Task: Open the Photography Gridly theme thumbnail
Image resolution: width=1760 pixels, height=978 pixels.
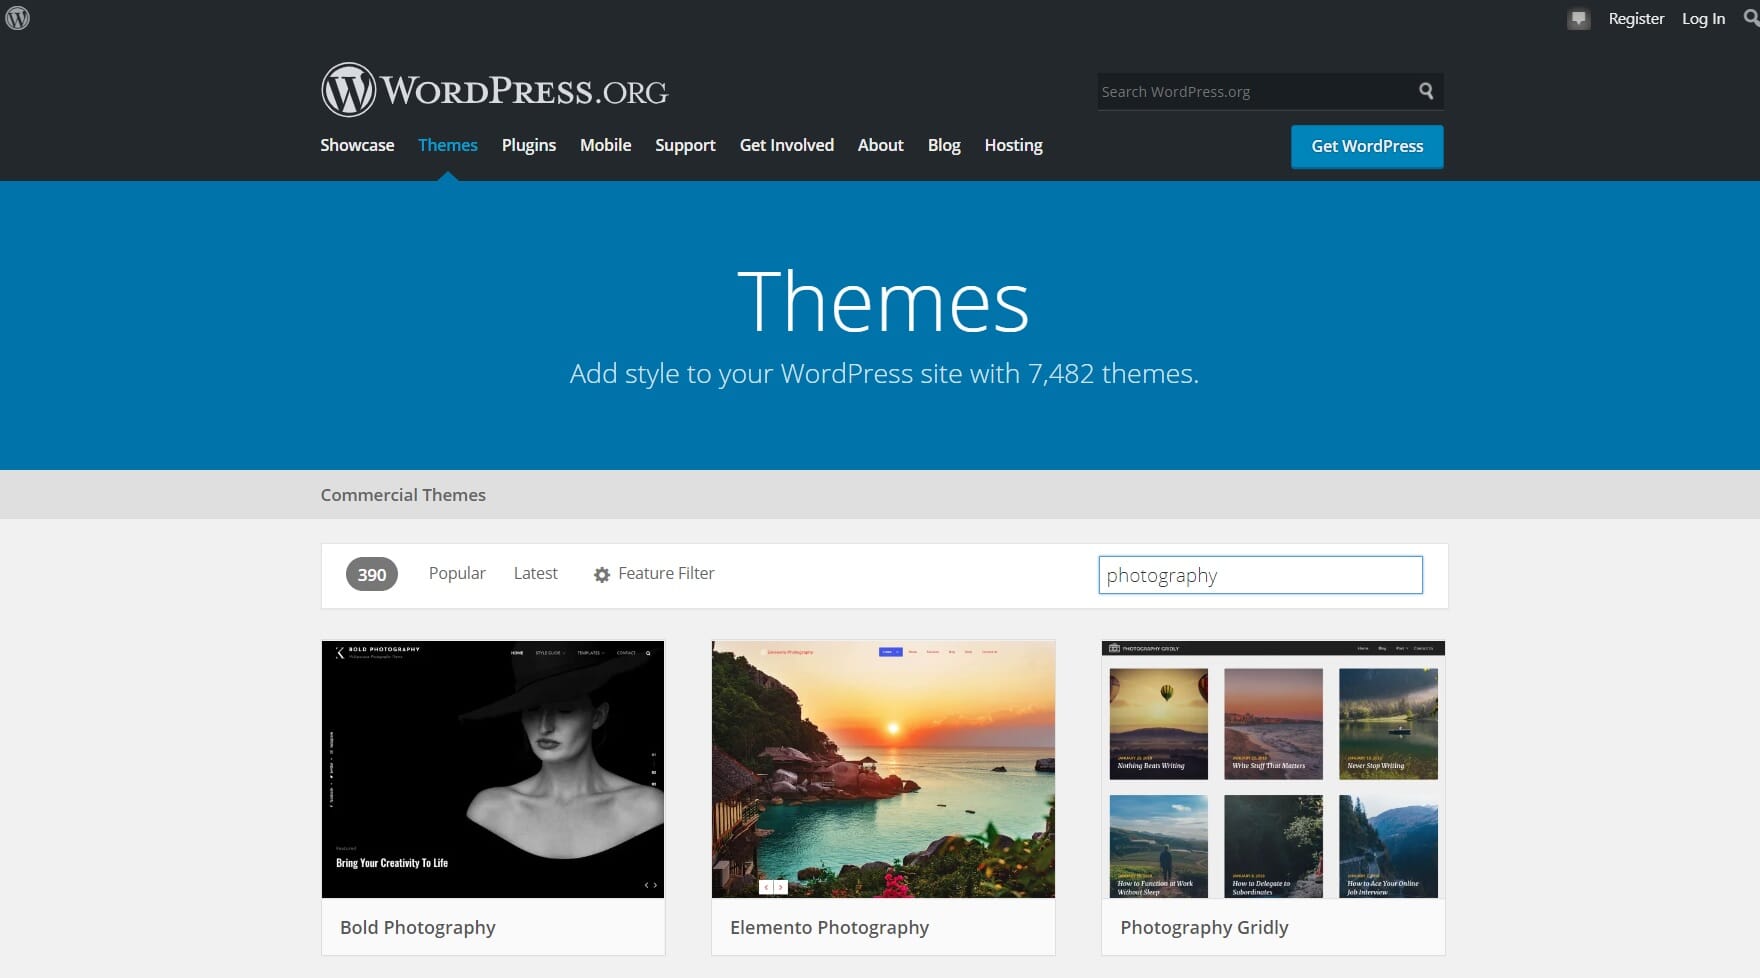Action: coord(1273,769)
